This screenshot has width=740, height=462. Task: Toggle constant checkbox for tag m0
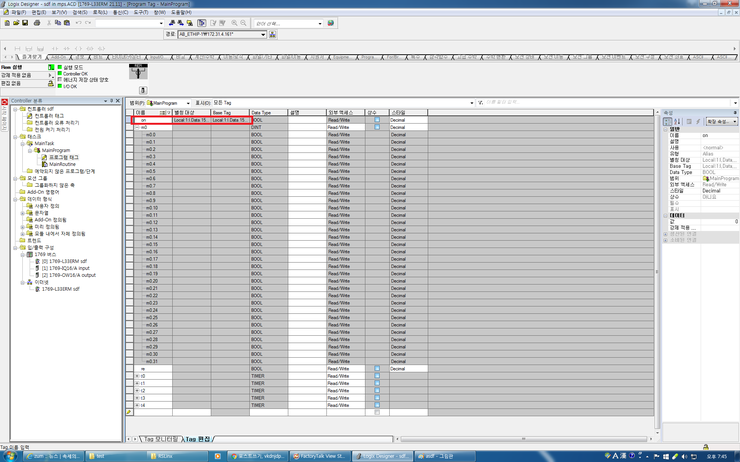click(377, 127)
